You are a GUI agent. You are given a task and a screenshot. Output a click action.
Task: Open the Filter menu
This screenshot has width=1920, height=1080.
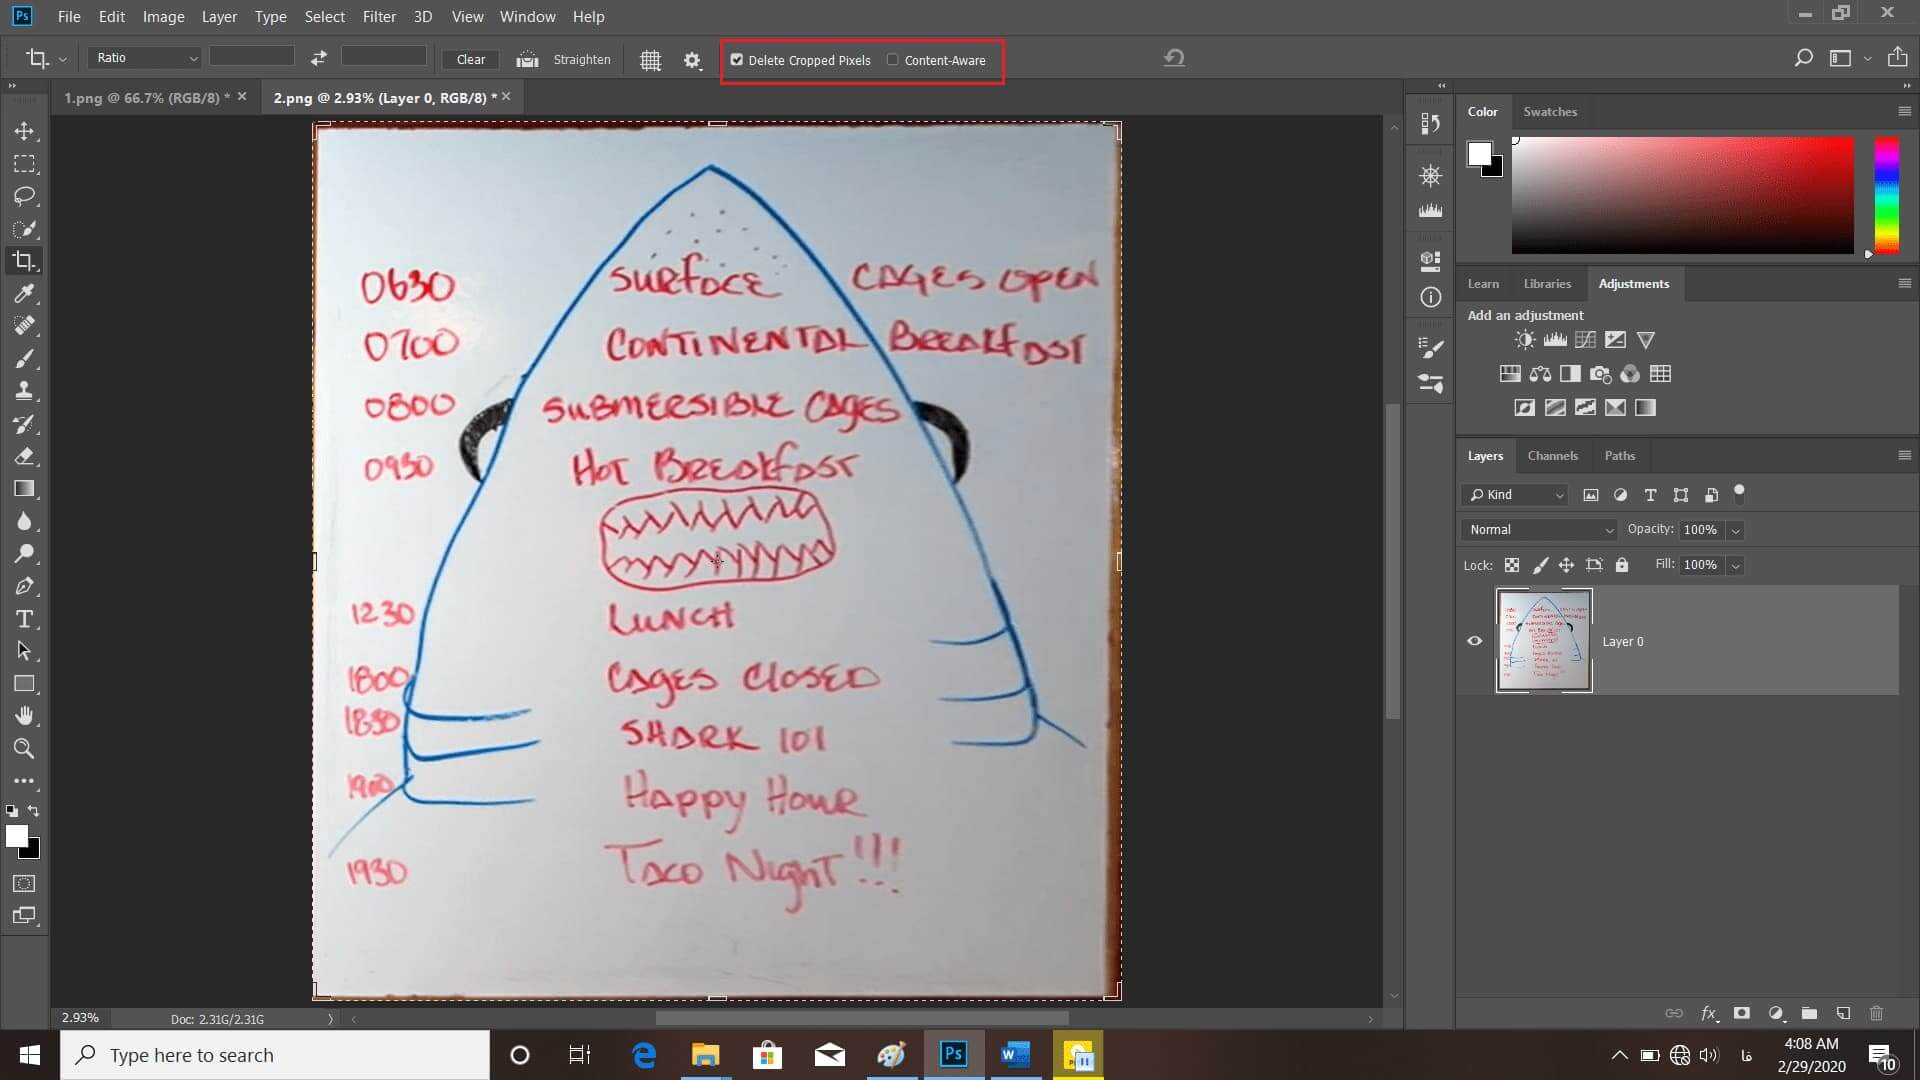coord(379,16)
